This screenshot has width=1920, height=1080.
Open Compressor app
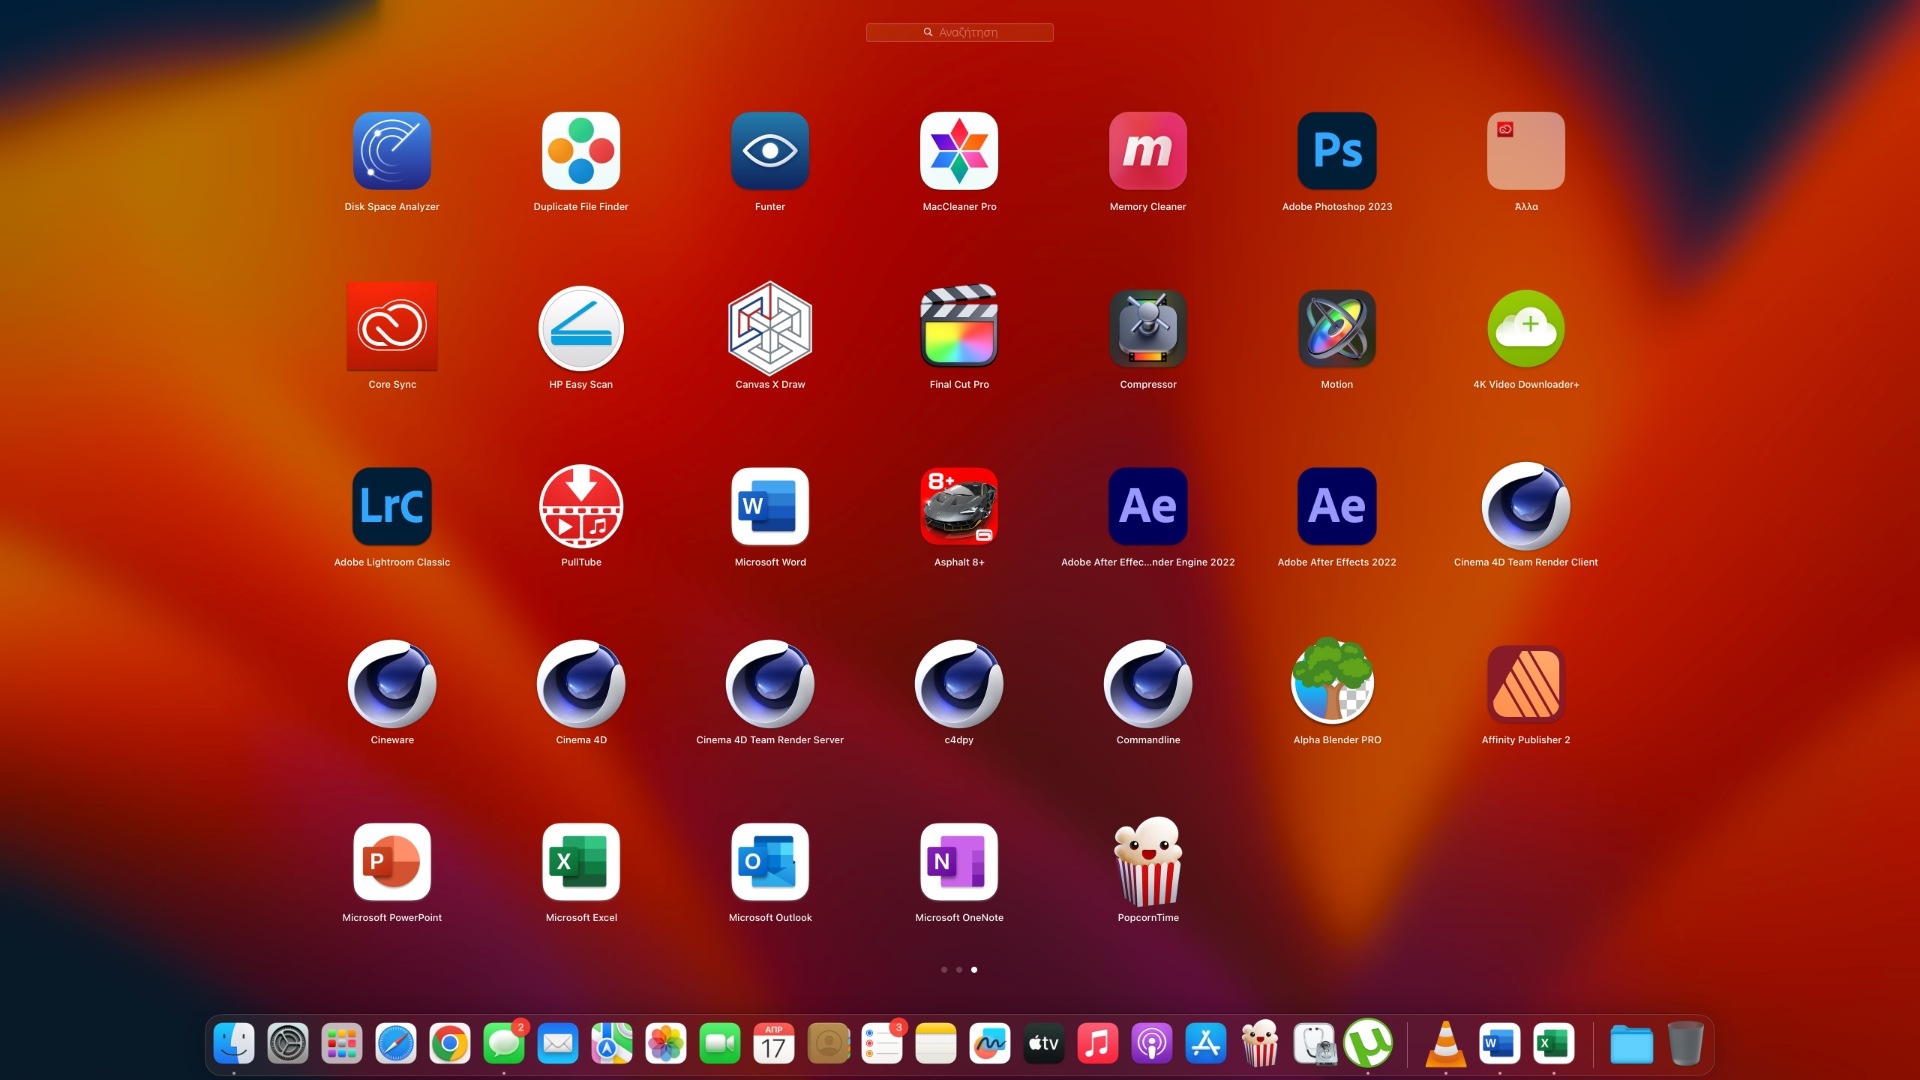(1148, 329)
